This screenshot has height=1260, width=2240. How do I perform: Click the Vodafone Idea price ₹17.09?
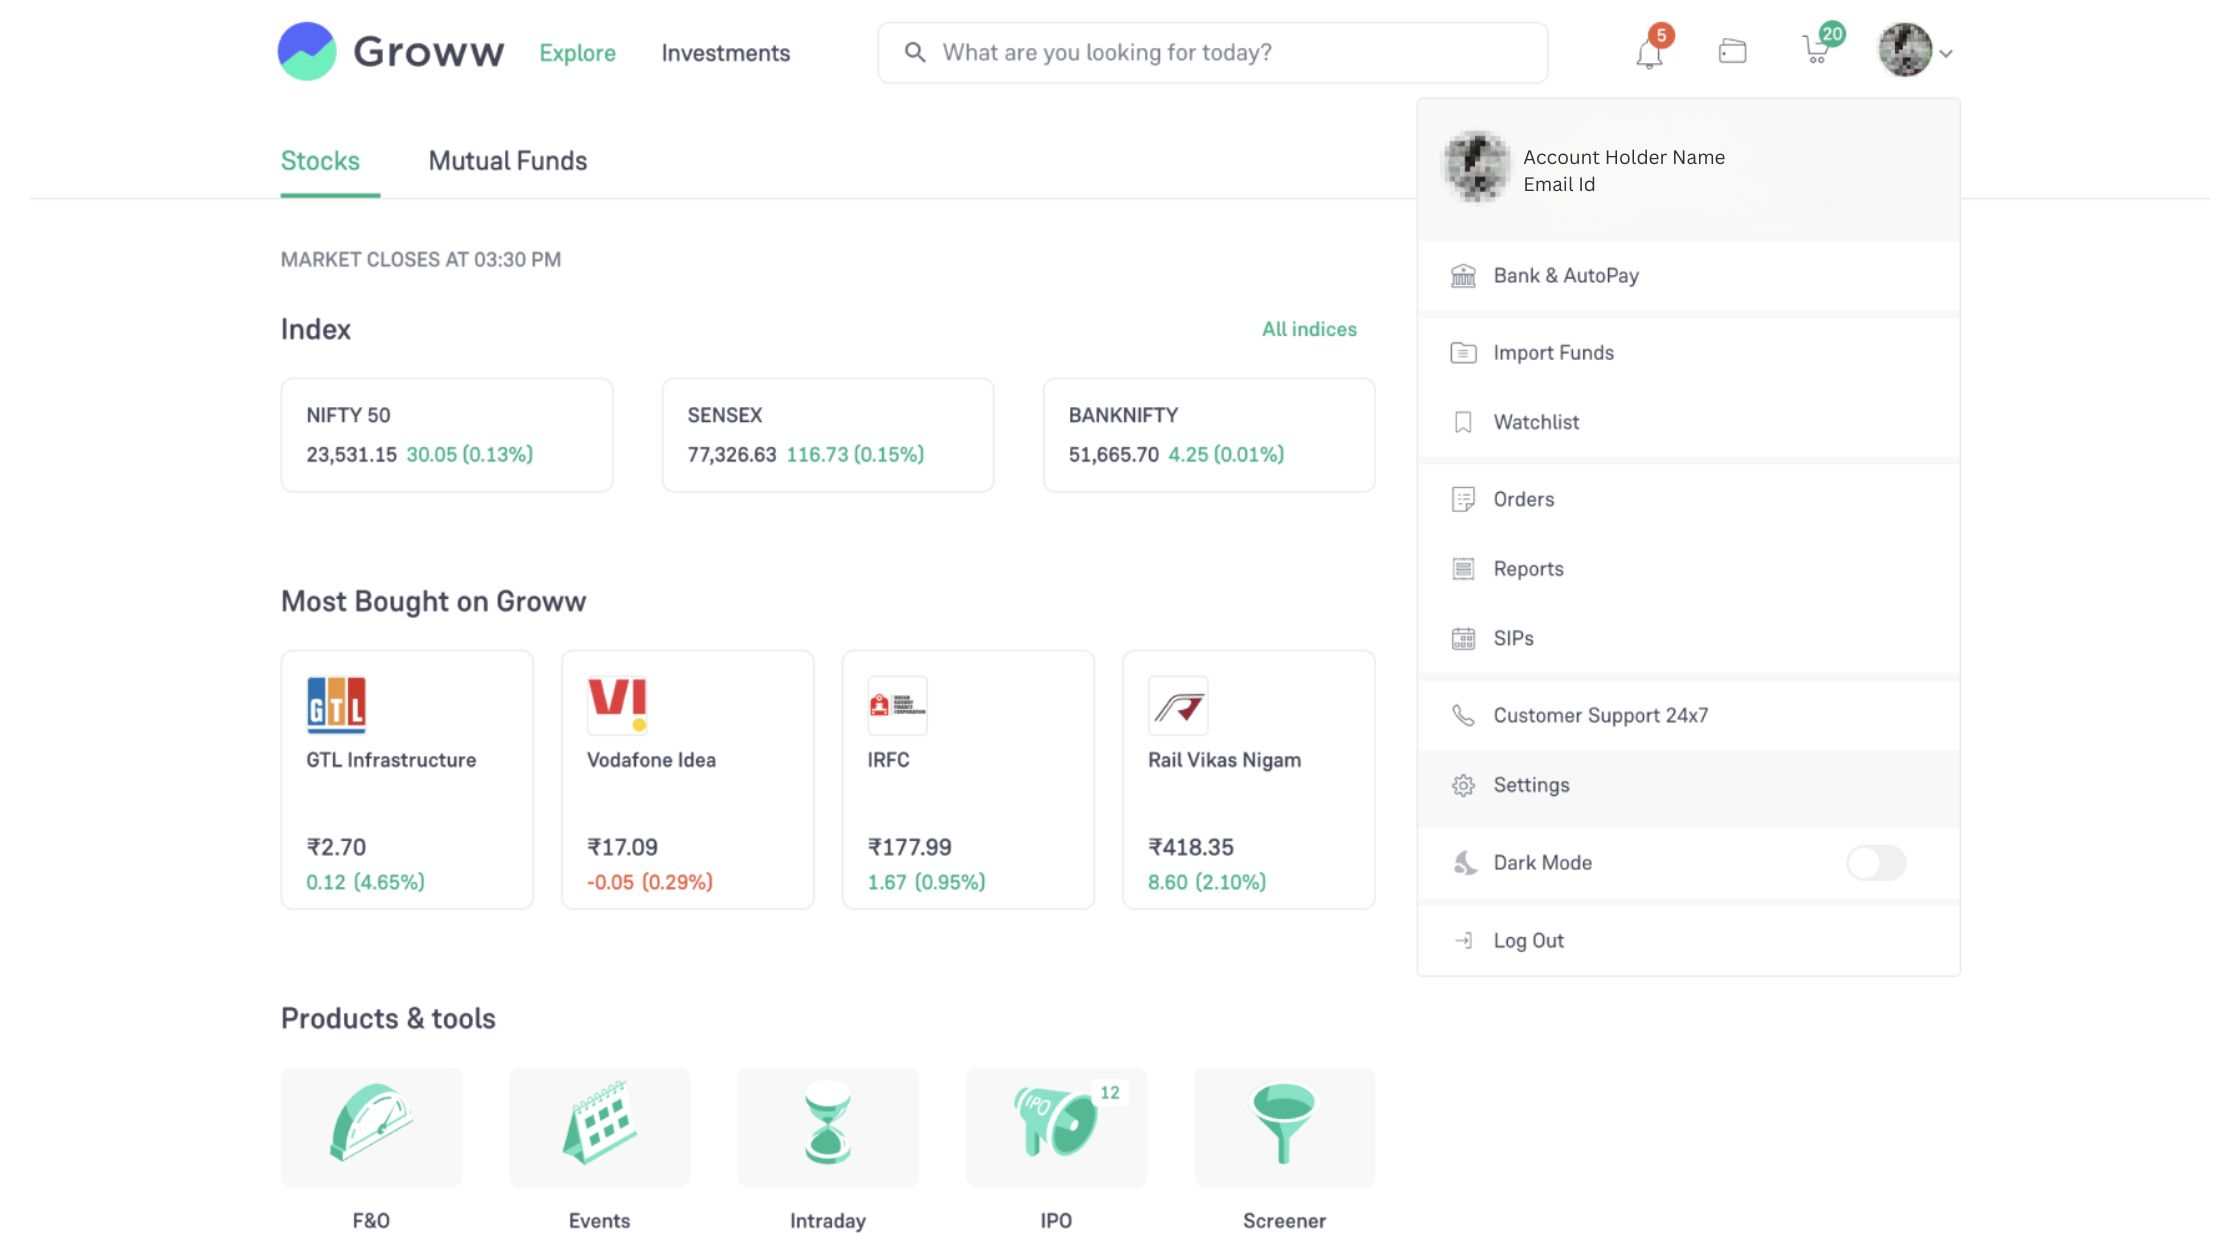[x=622, y=847]
